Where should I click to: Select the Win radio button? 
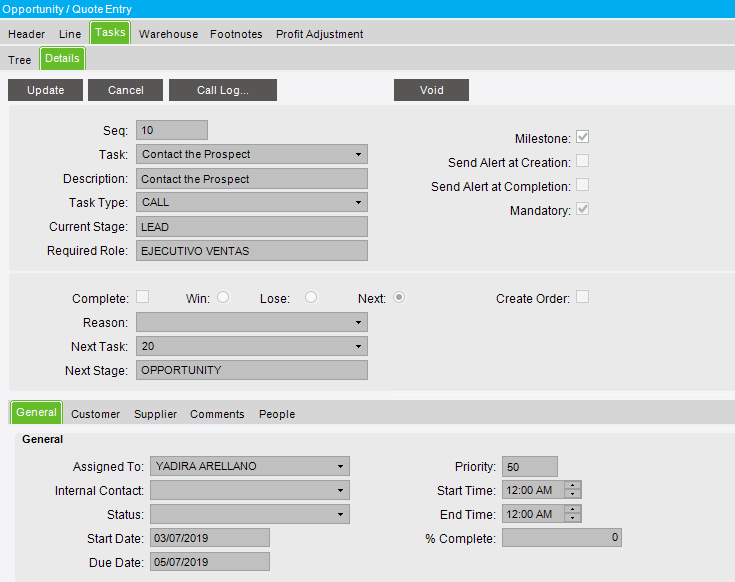pyautogui.click(x=223, y=297)
